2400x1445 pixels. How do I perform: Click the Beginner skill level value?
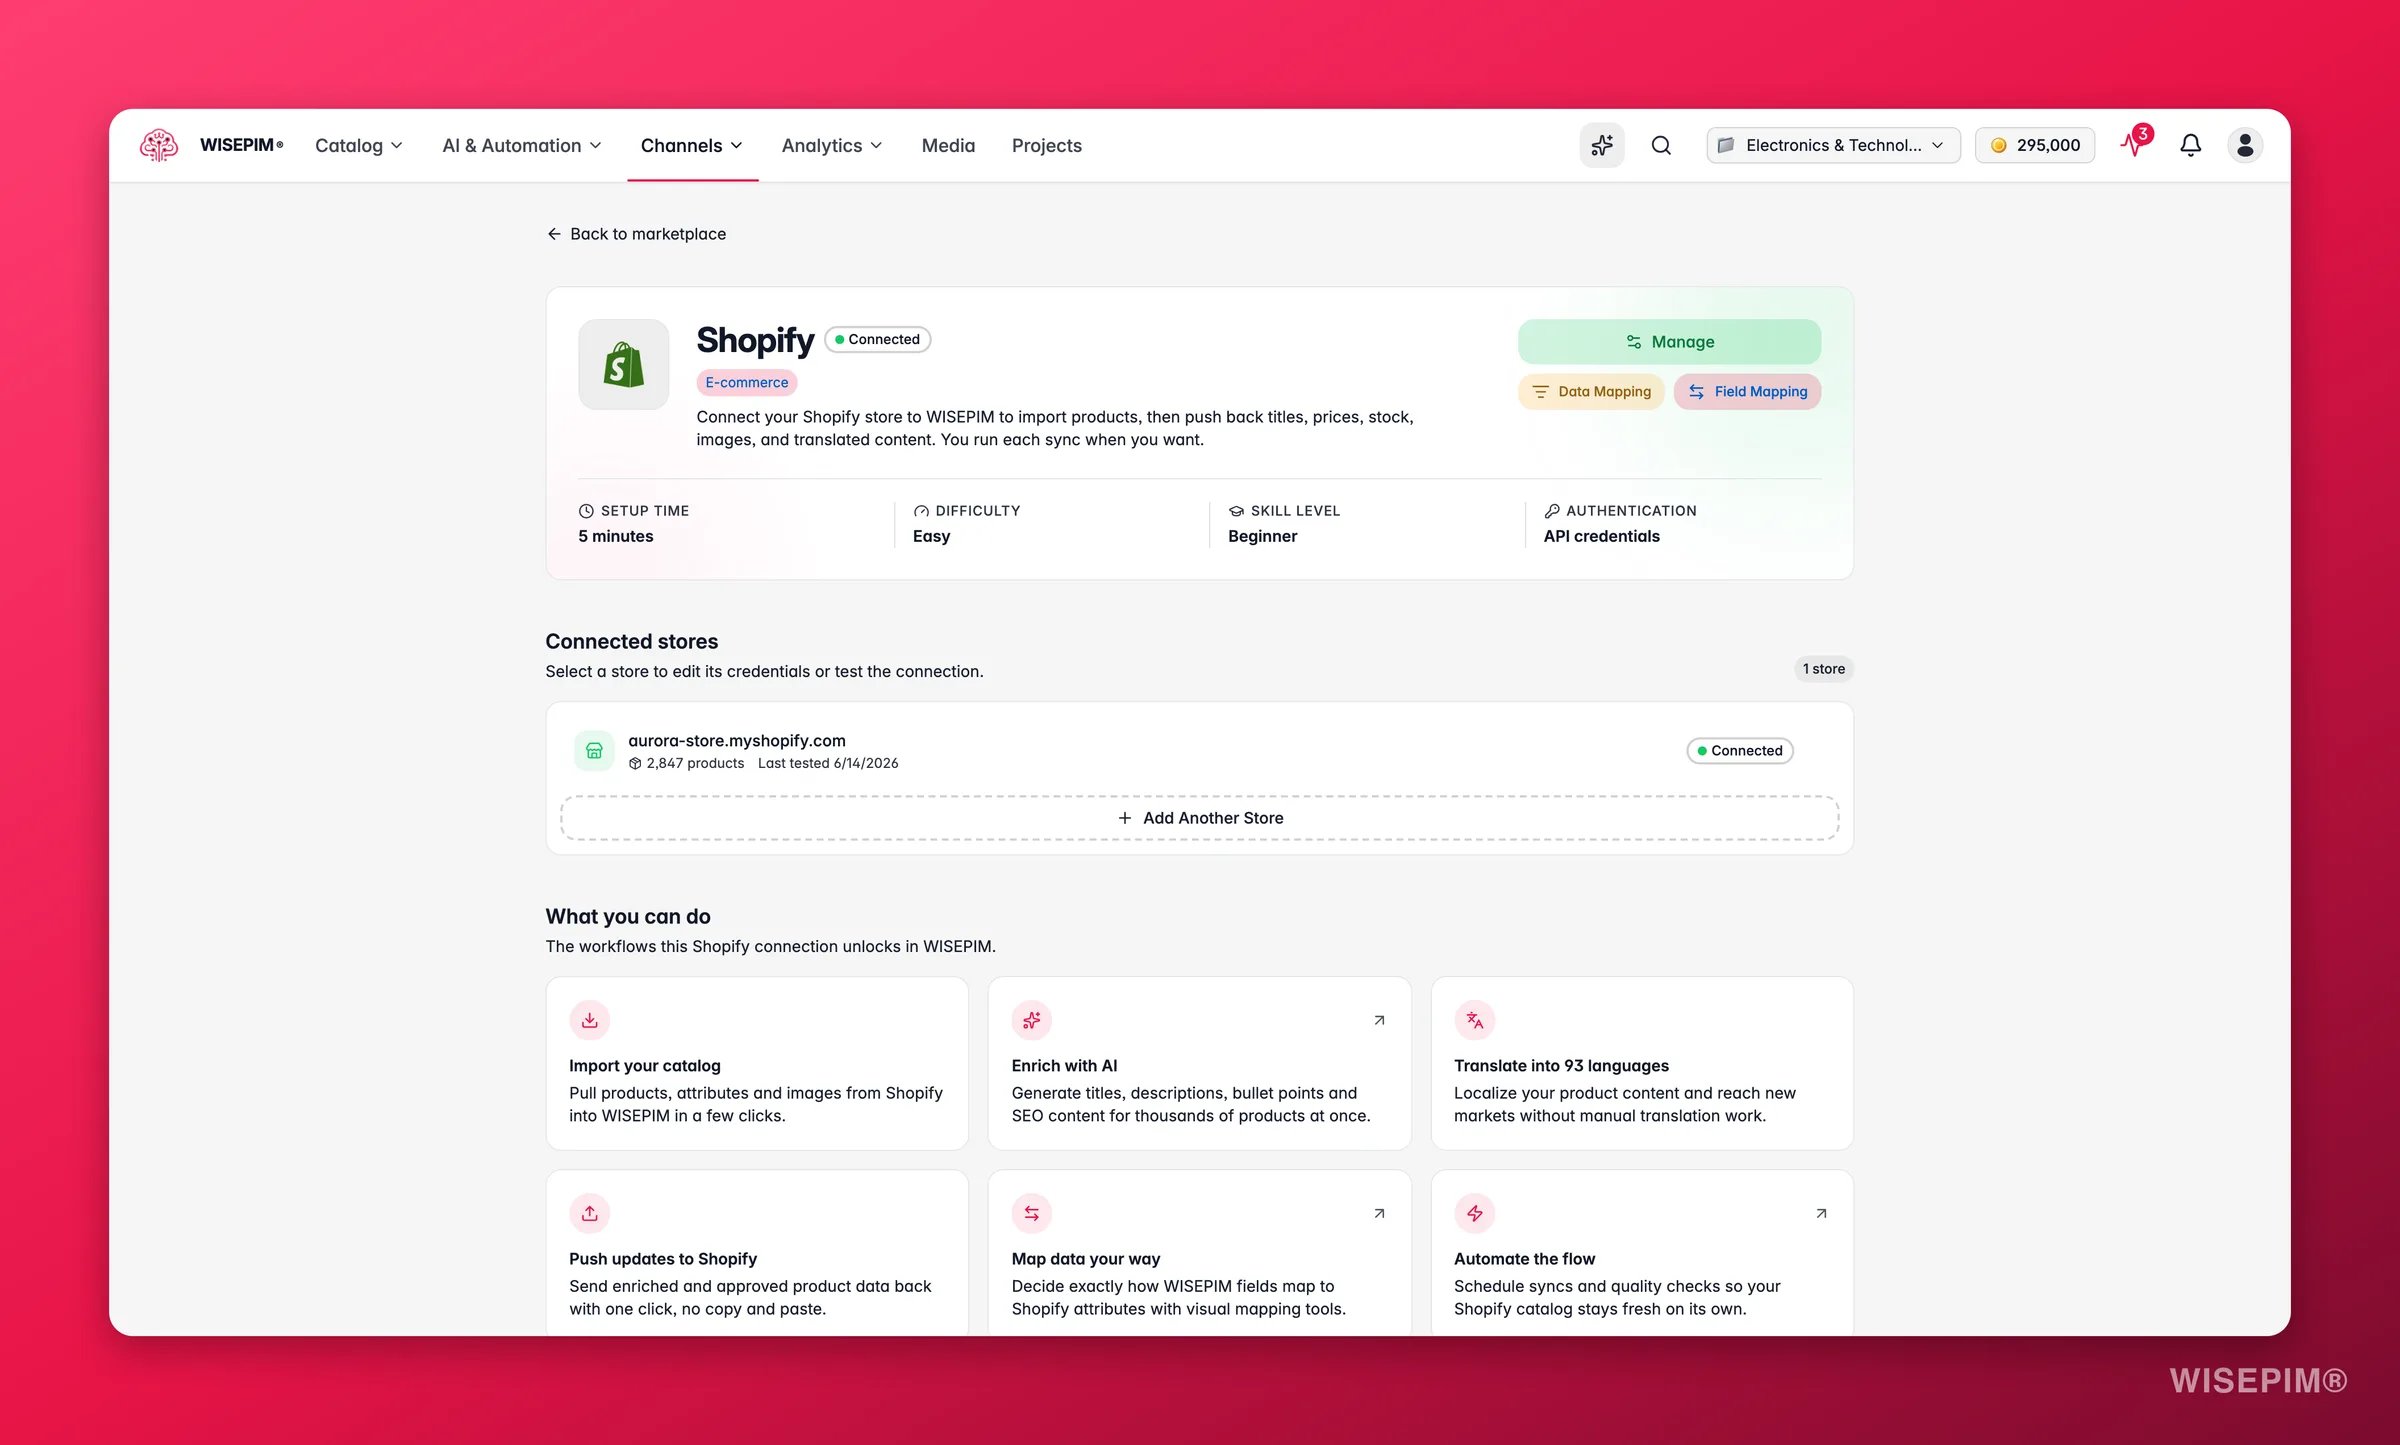click(x=1262, y=536)
